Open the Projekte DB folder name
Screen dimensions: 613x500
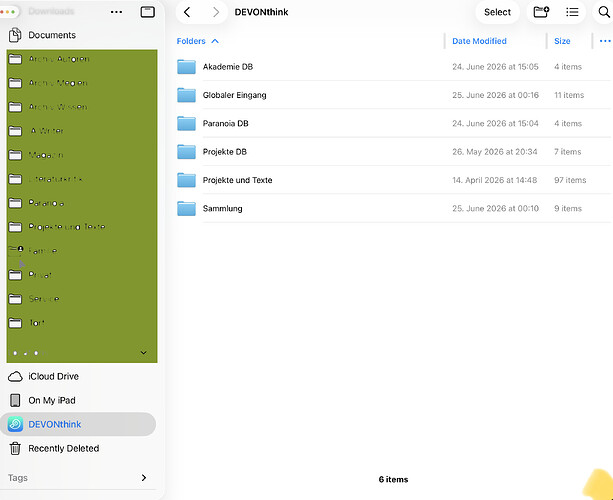click(224, 152)
